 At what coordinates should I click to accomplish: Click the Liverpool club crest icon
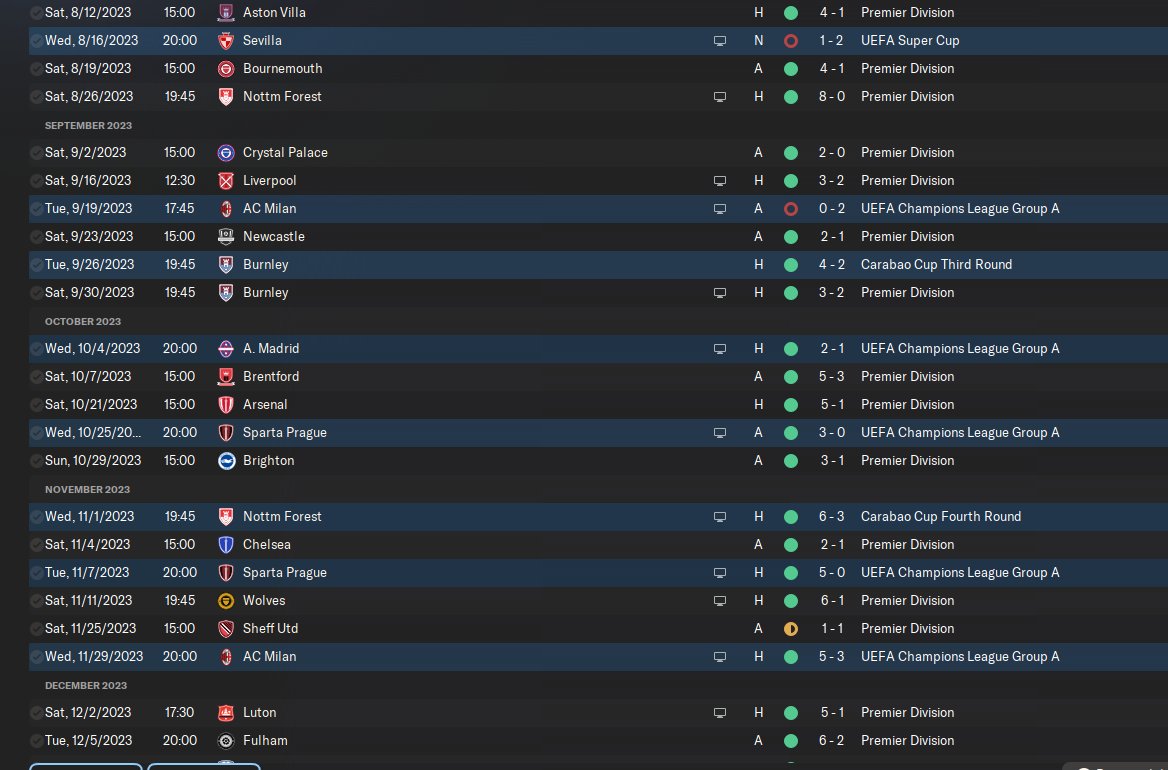226,181
